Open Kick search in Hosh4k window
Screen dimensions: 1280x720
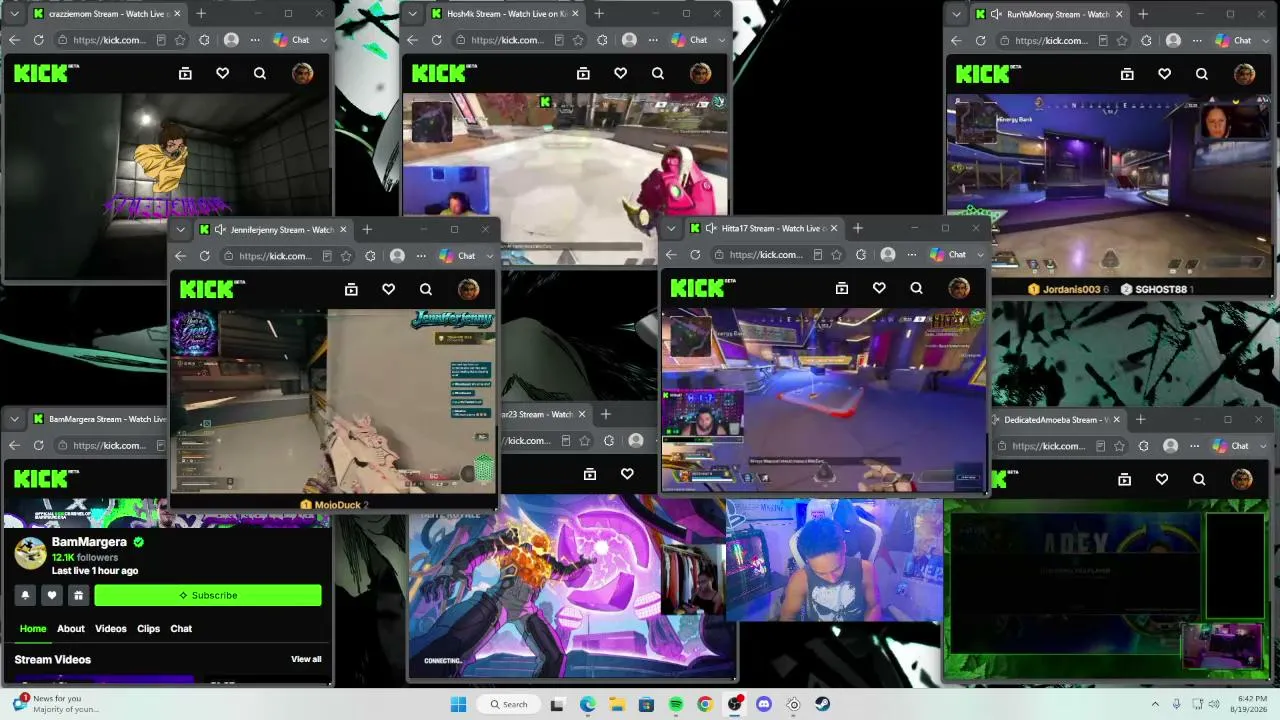[x=658, y=73]
